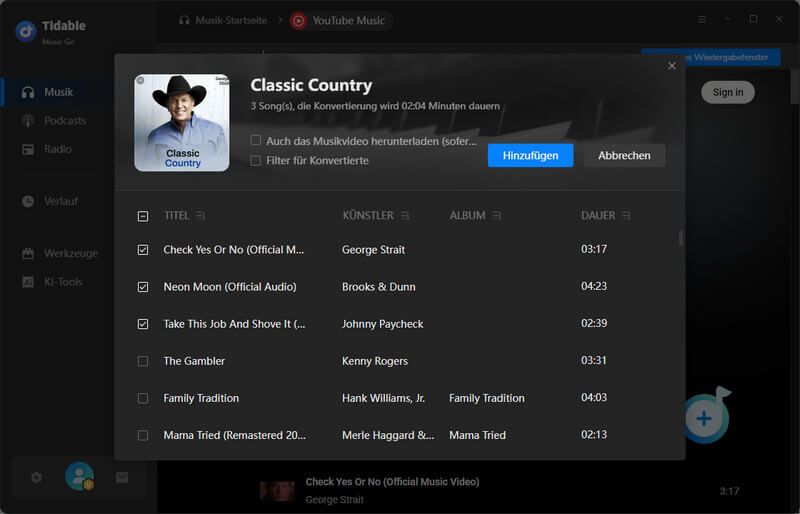
Task: Check Mama Tried song checkbox
Action: click(143, 435)
